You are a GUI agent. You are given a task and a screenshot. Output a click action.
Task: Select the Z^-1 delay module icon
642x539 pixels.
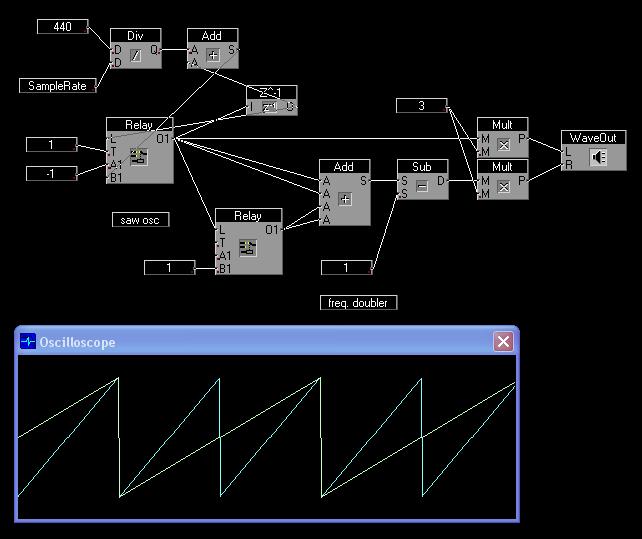271,106
